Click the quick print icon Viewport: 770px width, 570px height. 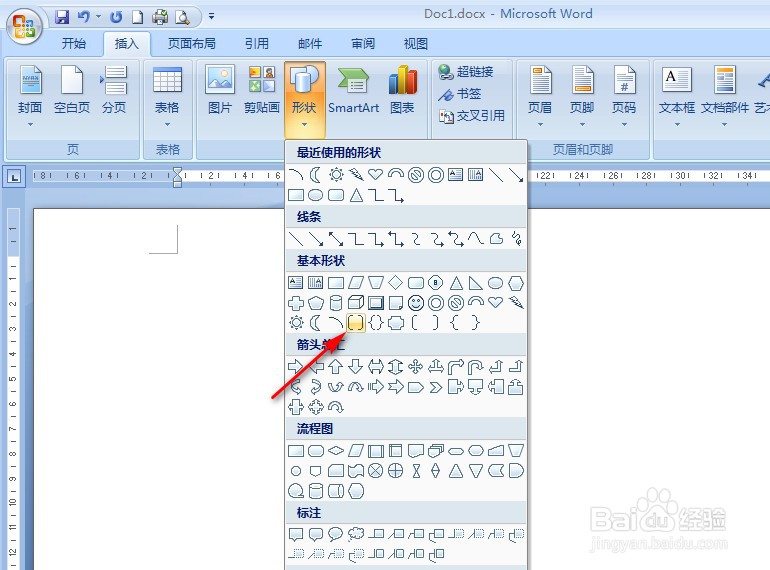coord(160,17)
